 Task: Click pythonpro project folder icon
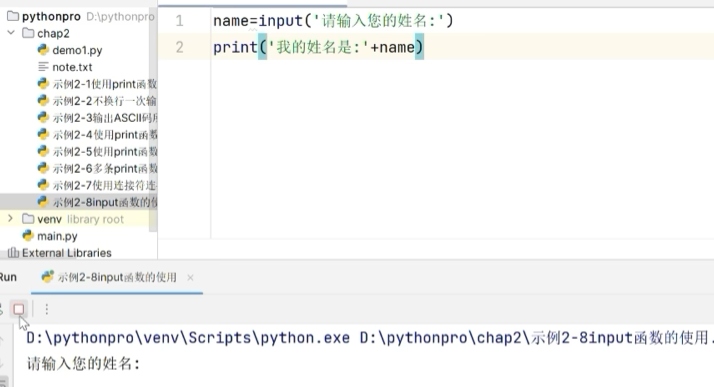point(13,16)
